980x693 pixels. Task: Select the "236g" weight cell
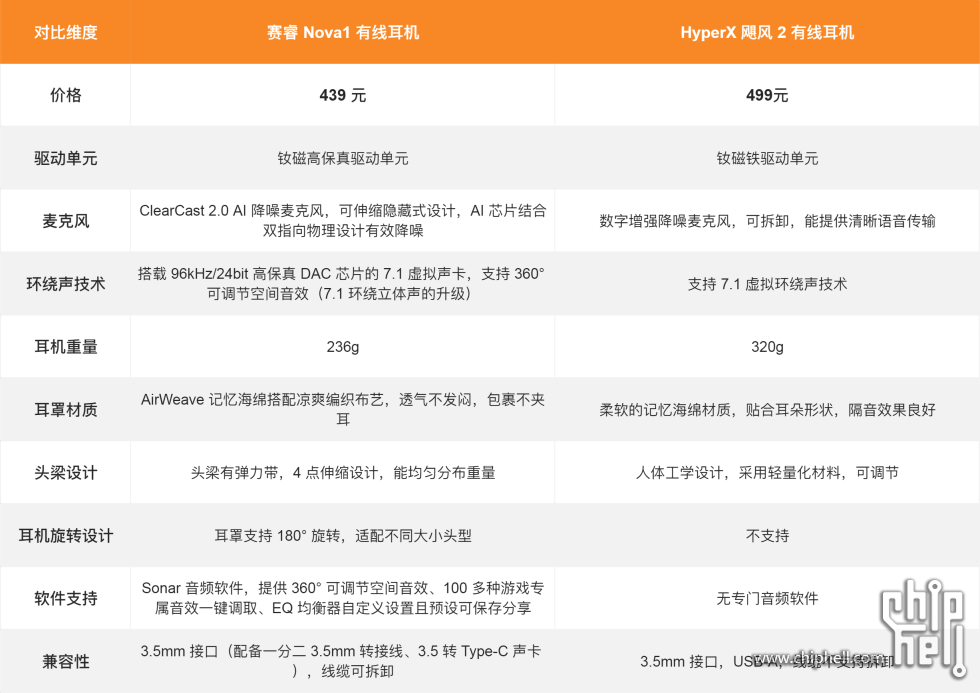(x=342, y=347)
